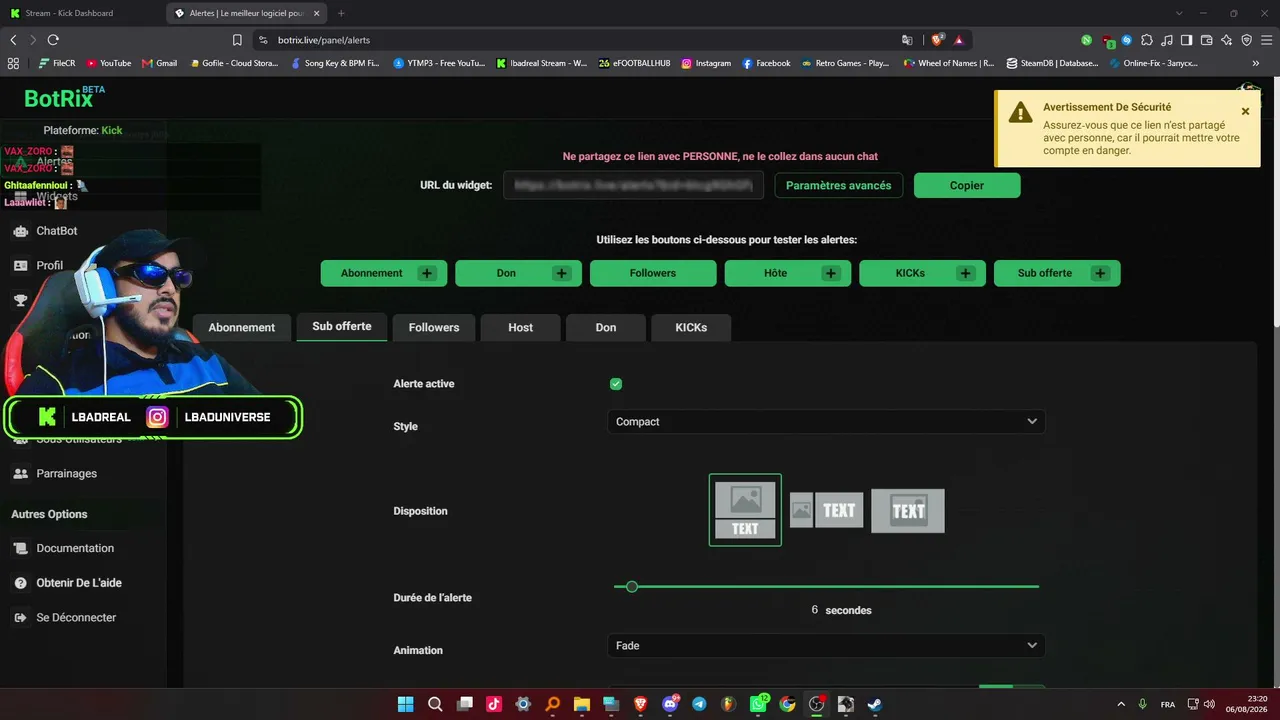Open the YouTube bookmark
This screenshot has height=720, width=1280.
pyautogui.click(x=109, y=63)
